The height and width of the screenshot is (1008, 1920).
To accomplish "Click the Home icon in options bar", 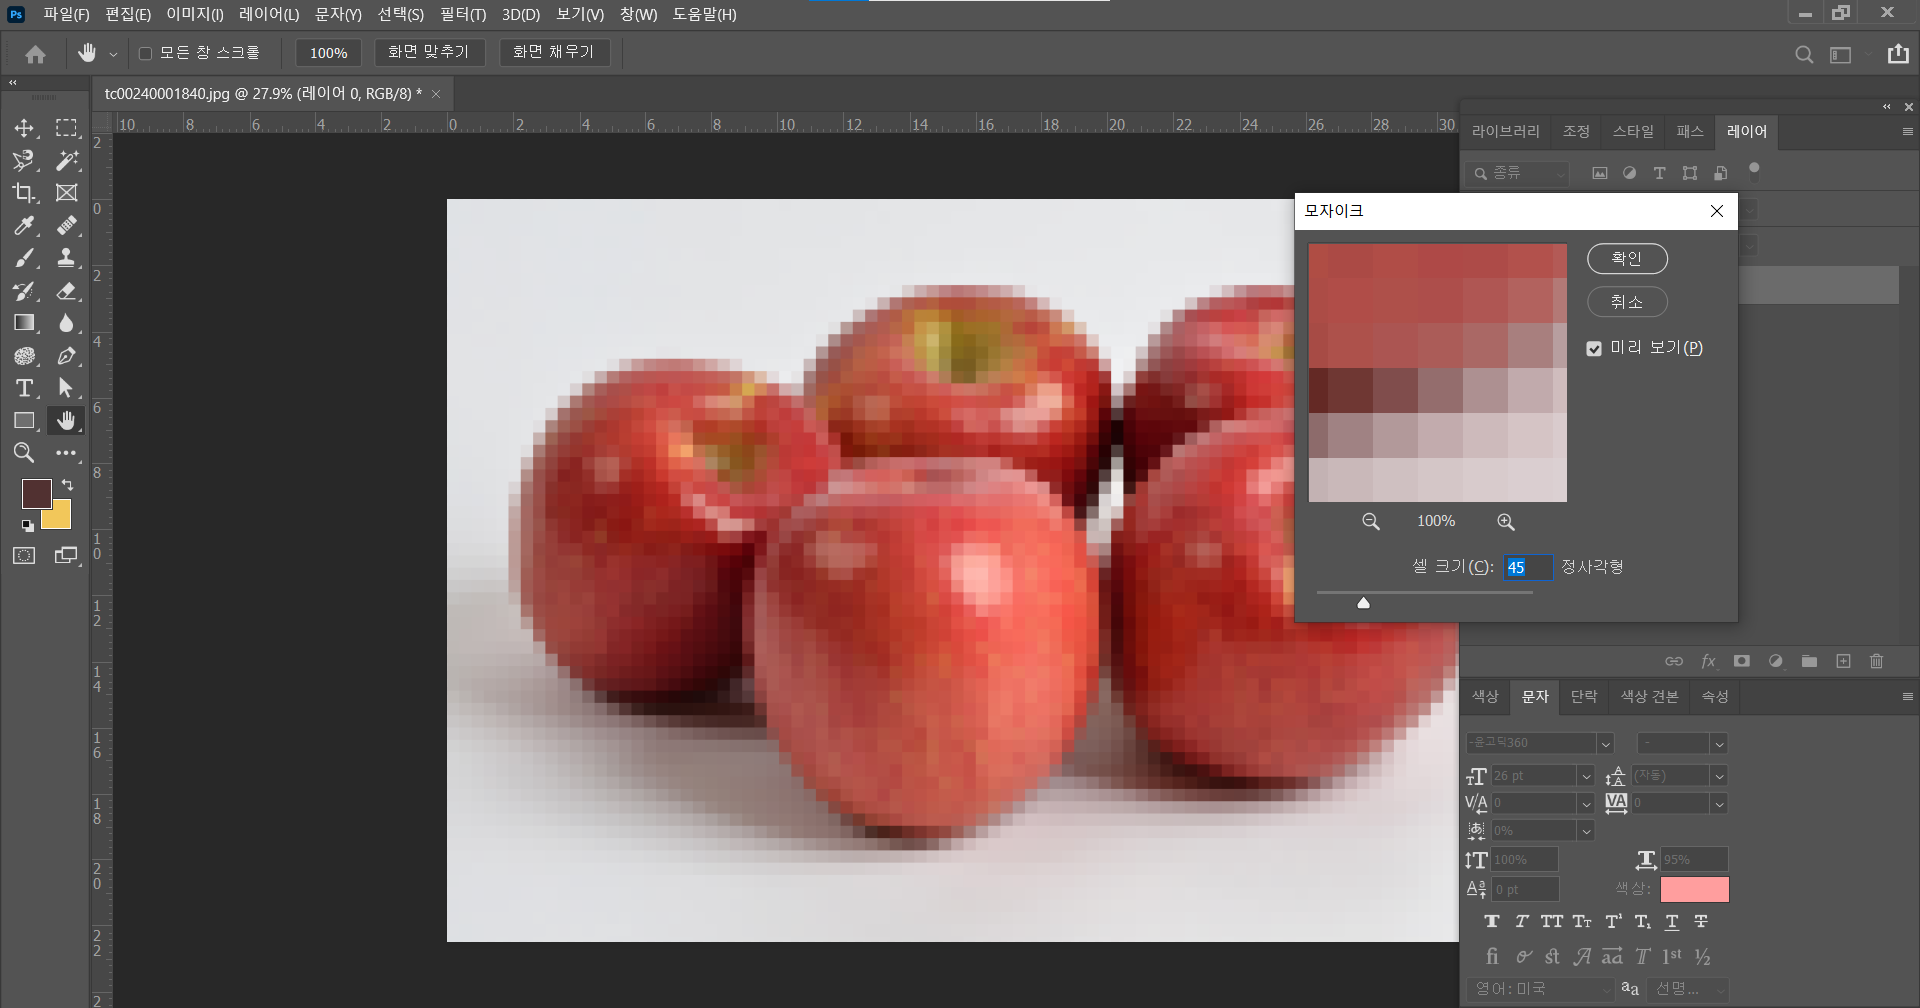I will pyautogui.click(x=36, y=54).
